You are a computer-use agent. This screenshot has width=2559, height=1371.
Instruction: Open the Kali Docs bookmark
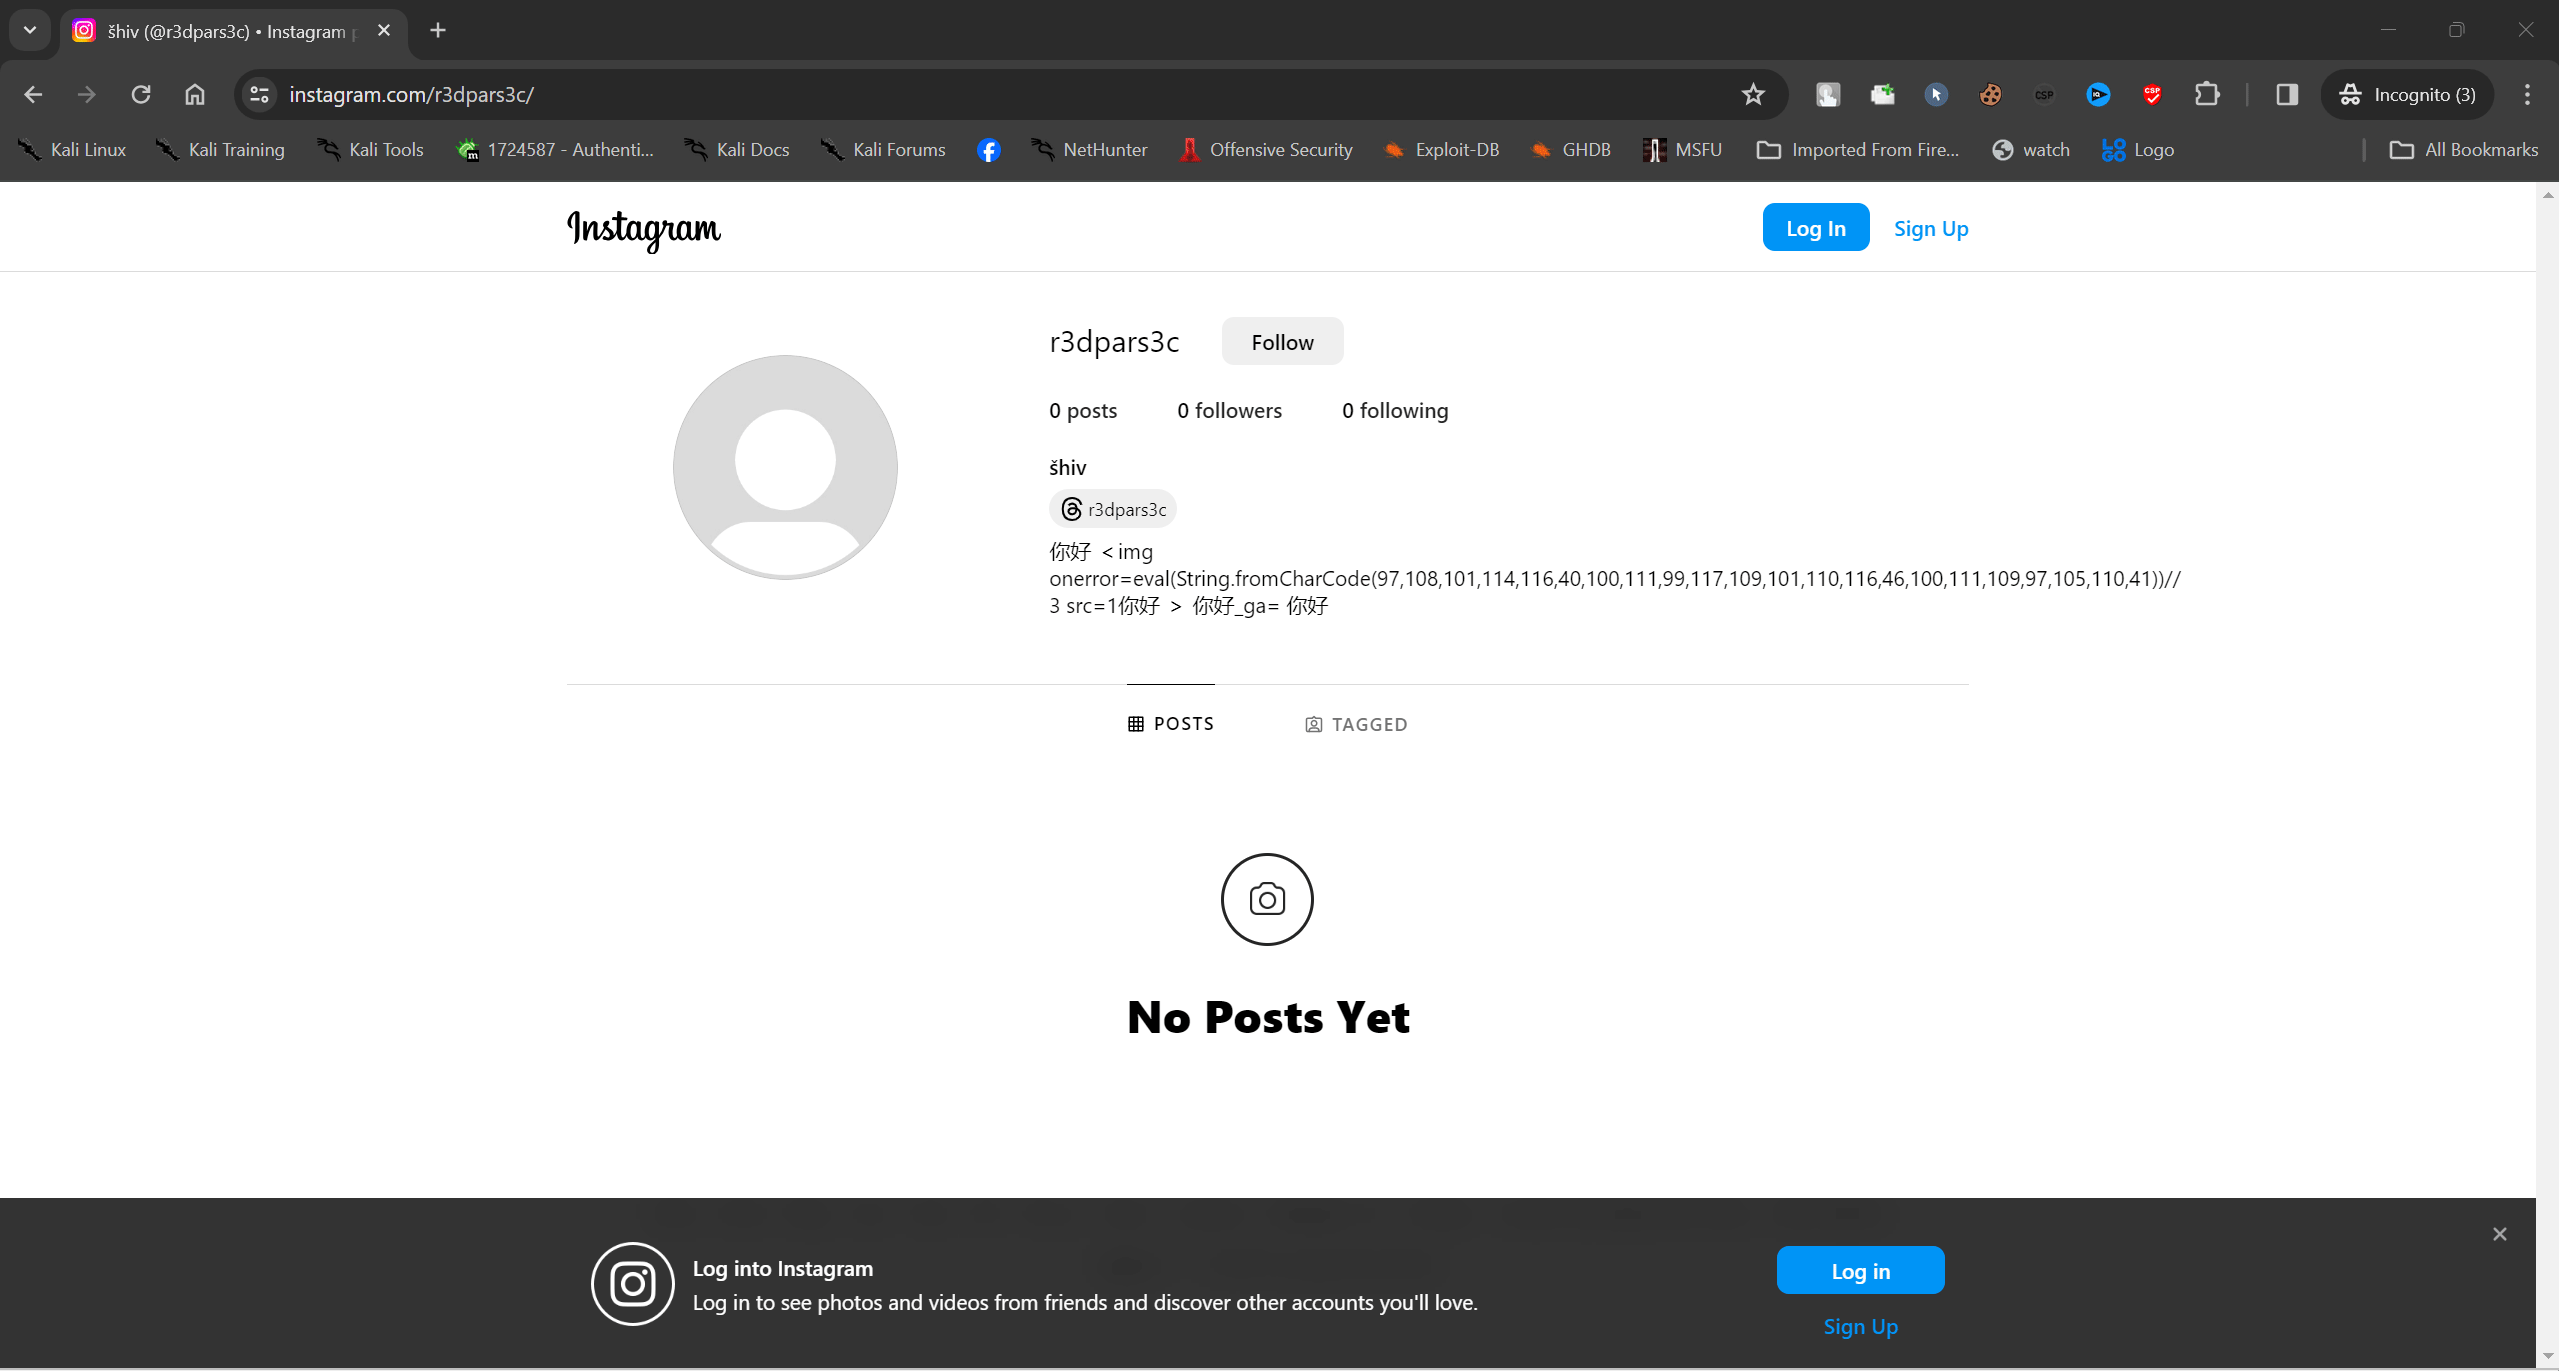tap(737, 150)
